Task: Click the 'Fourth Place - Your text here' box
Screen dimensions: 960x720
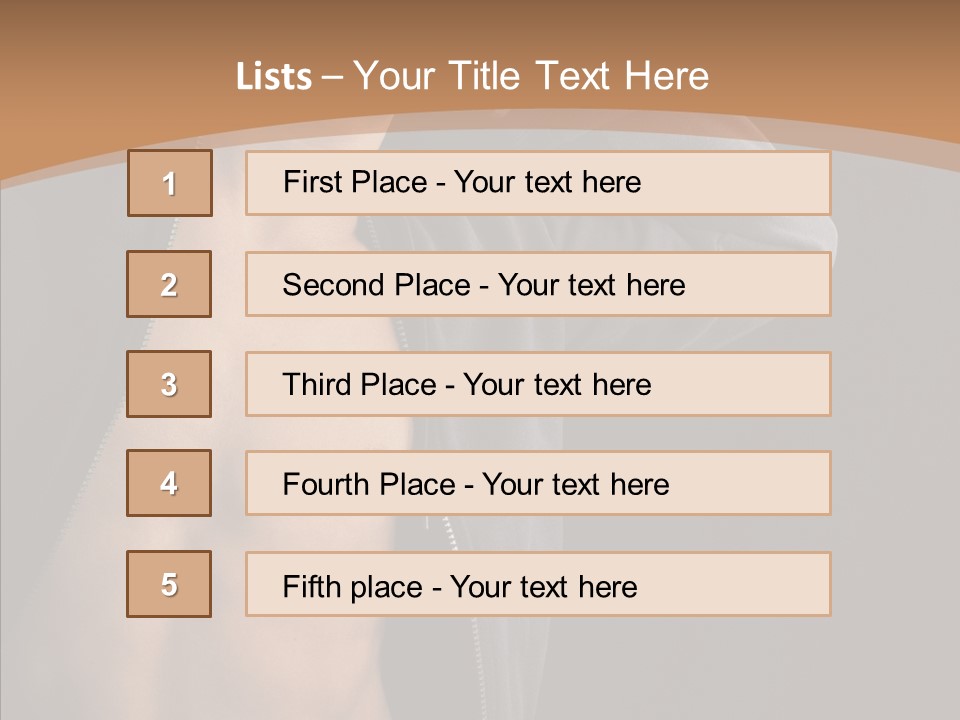Action: coord(538,483)
